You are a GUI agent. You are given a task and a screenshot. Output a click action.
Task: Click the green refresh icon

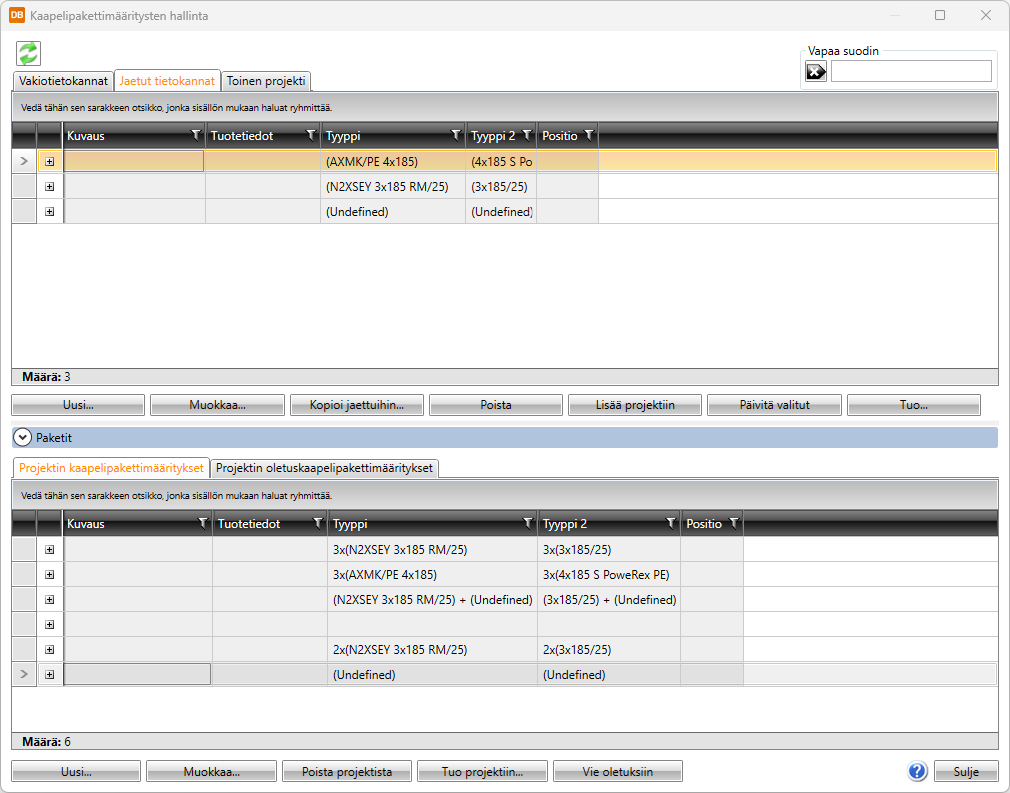[x=28, y=54]
